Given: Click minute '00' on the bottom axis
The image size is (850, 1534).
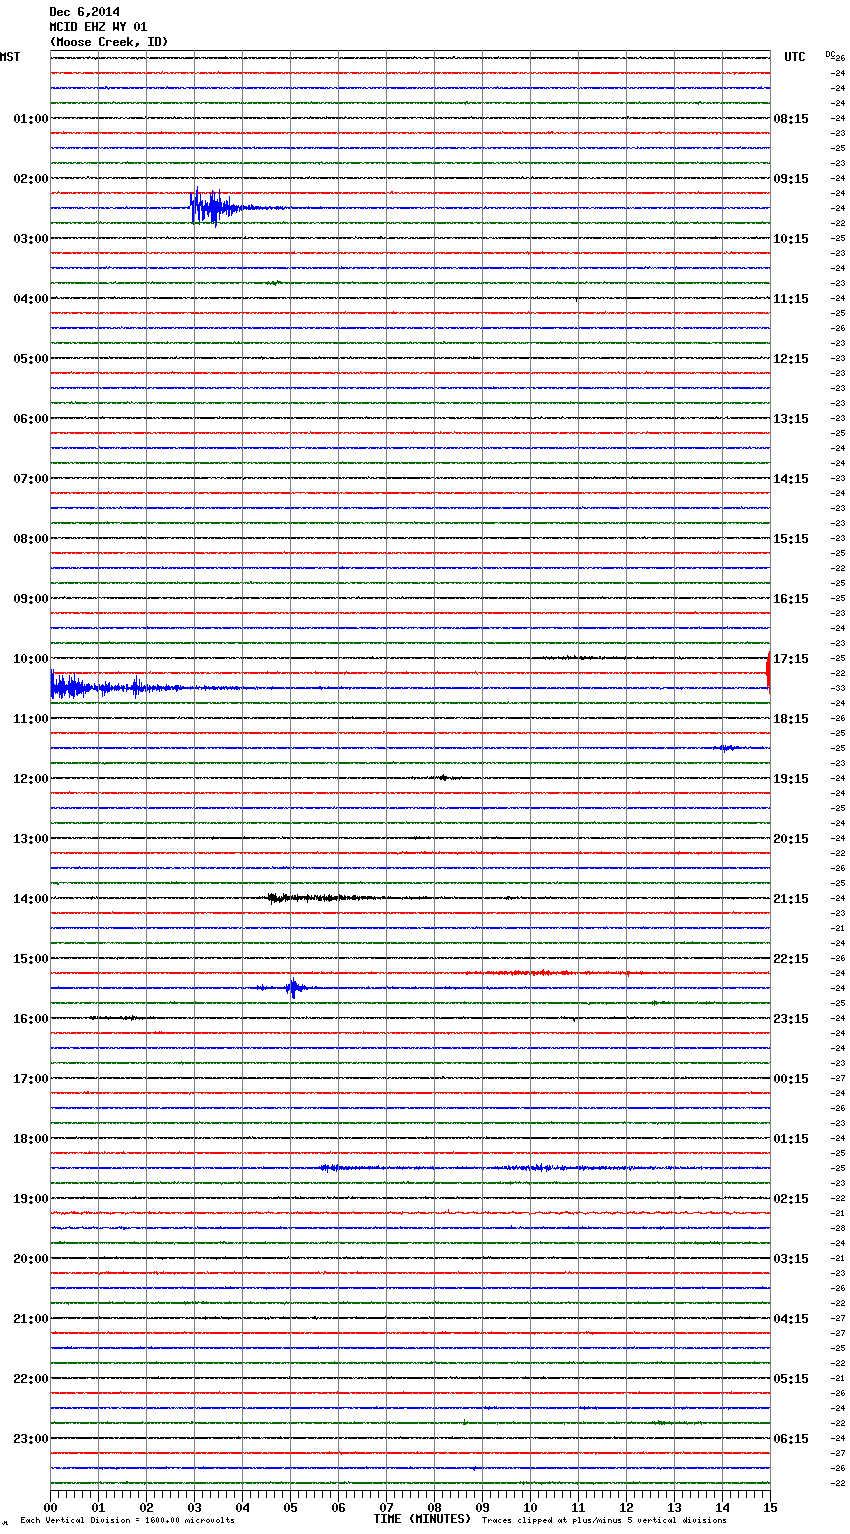Looking at the screenshot, I should (50, 1507).
